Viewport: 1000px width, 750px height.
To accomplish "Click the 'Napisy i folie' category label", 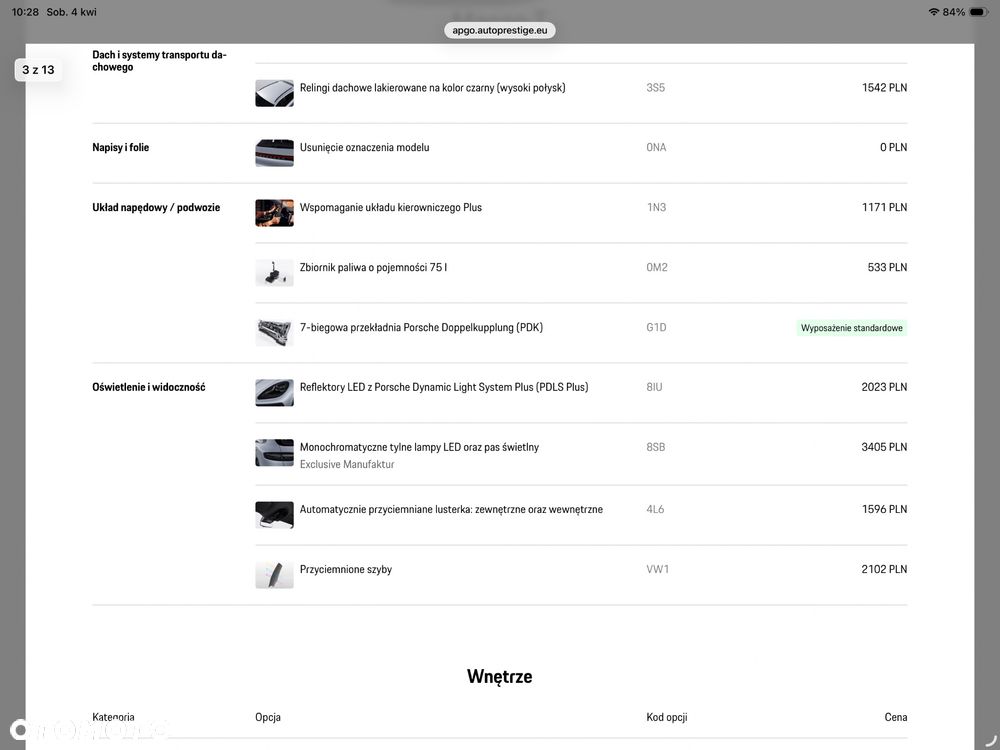I will point(121,147).
